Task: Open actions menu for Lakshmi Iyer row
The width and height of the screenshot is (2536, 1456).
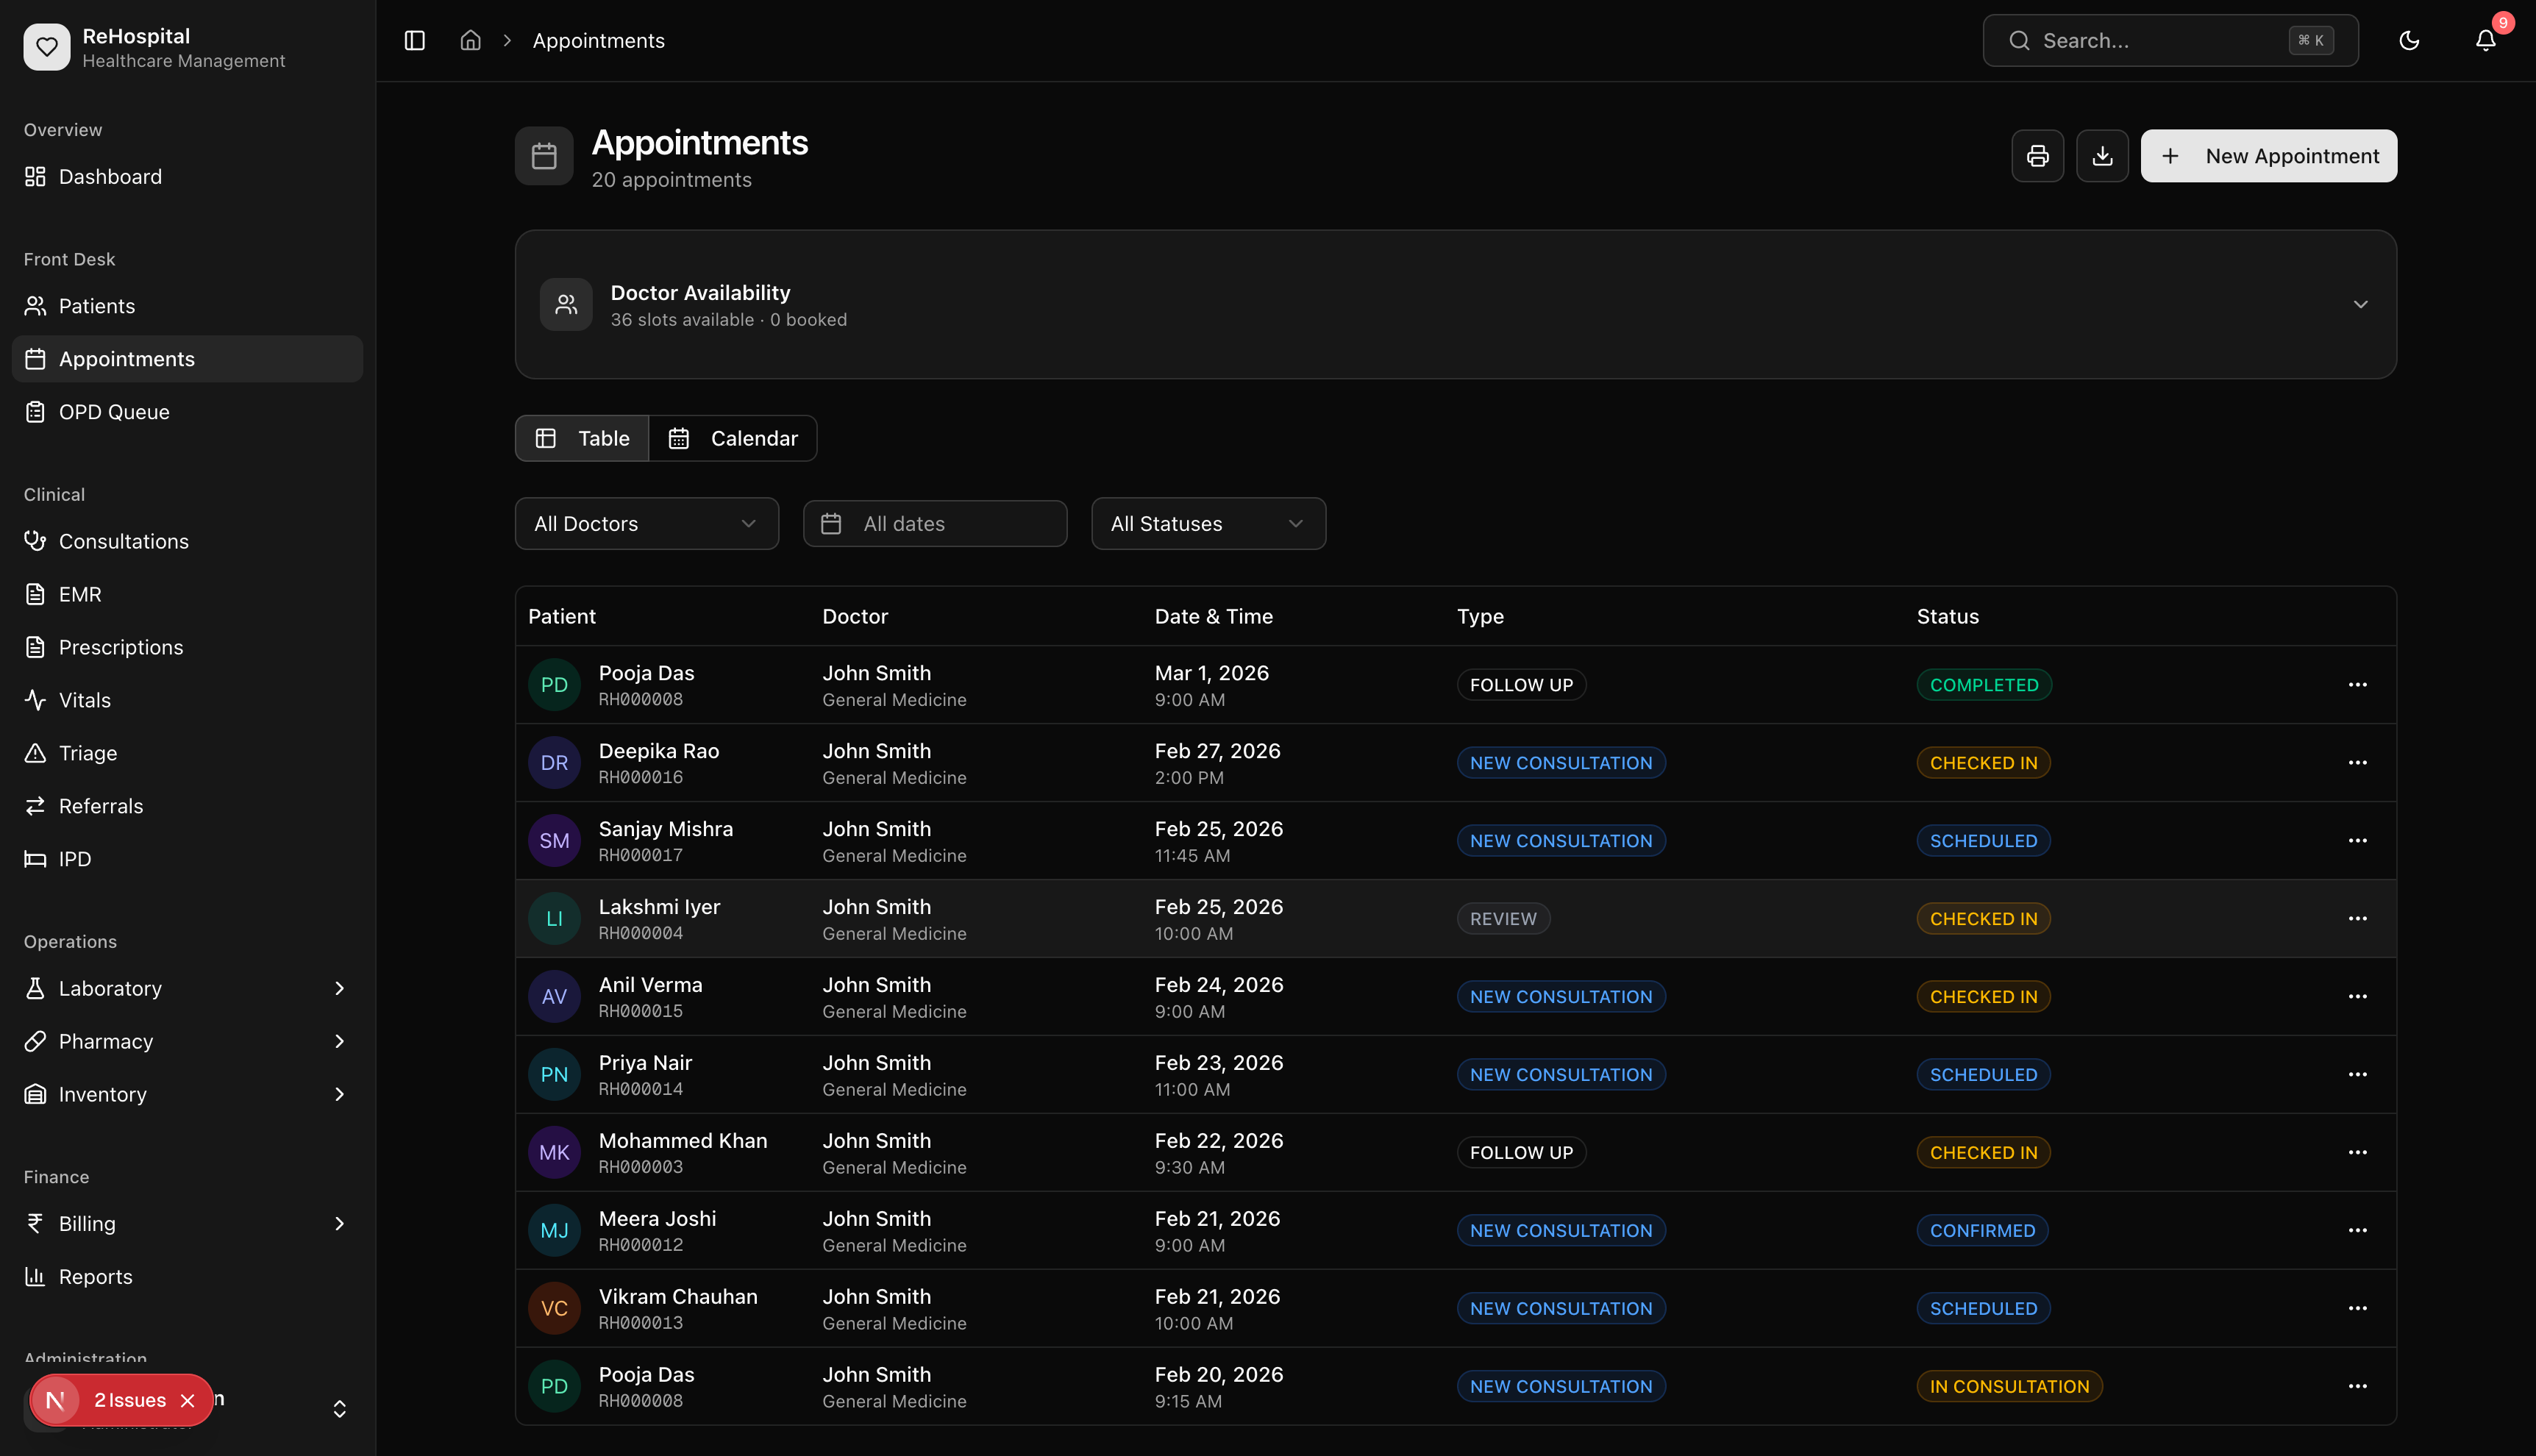Action: [2357, 918]
